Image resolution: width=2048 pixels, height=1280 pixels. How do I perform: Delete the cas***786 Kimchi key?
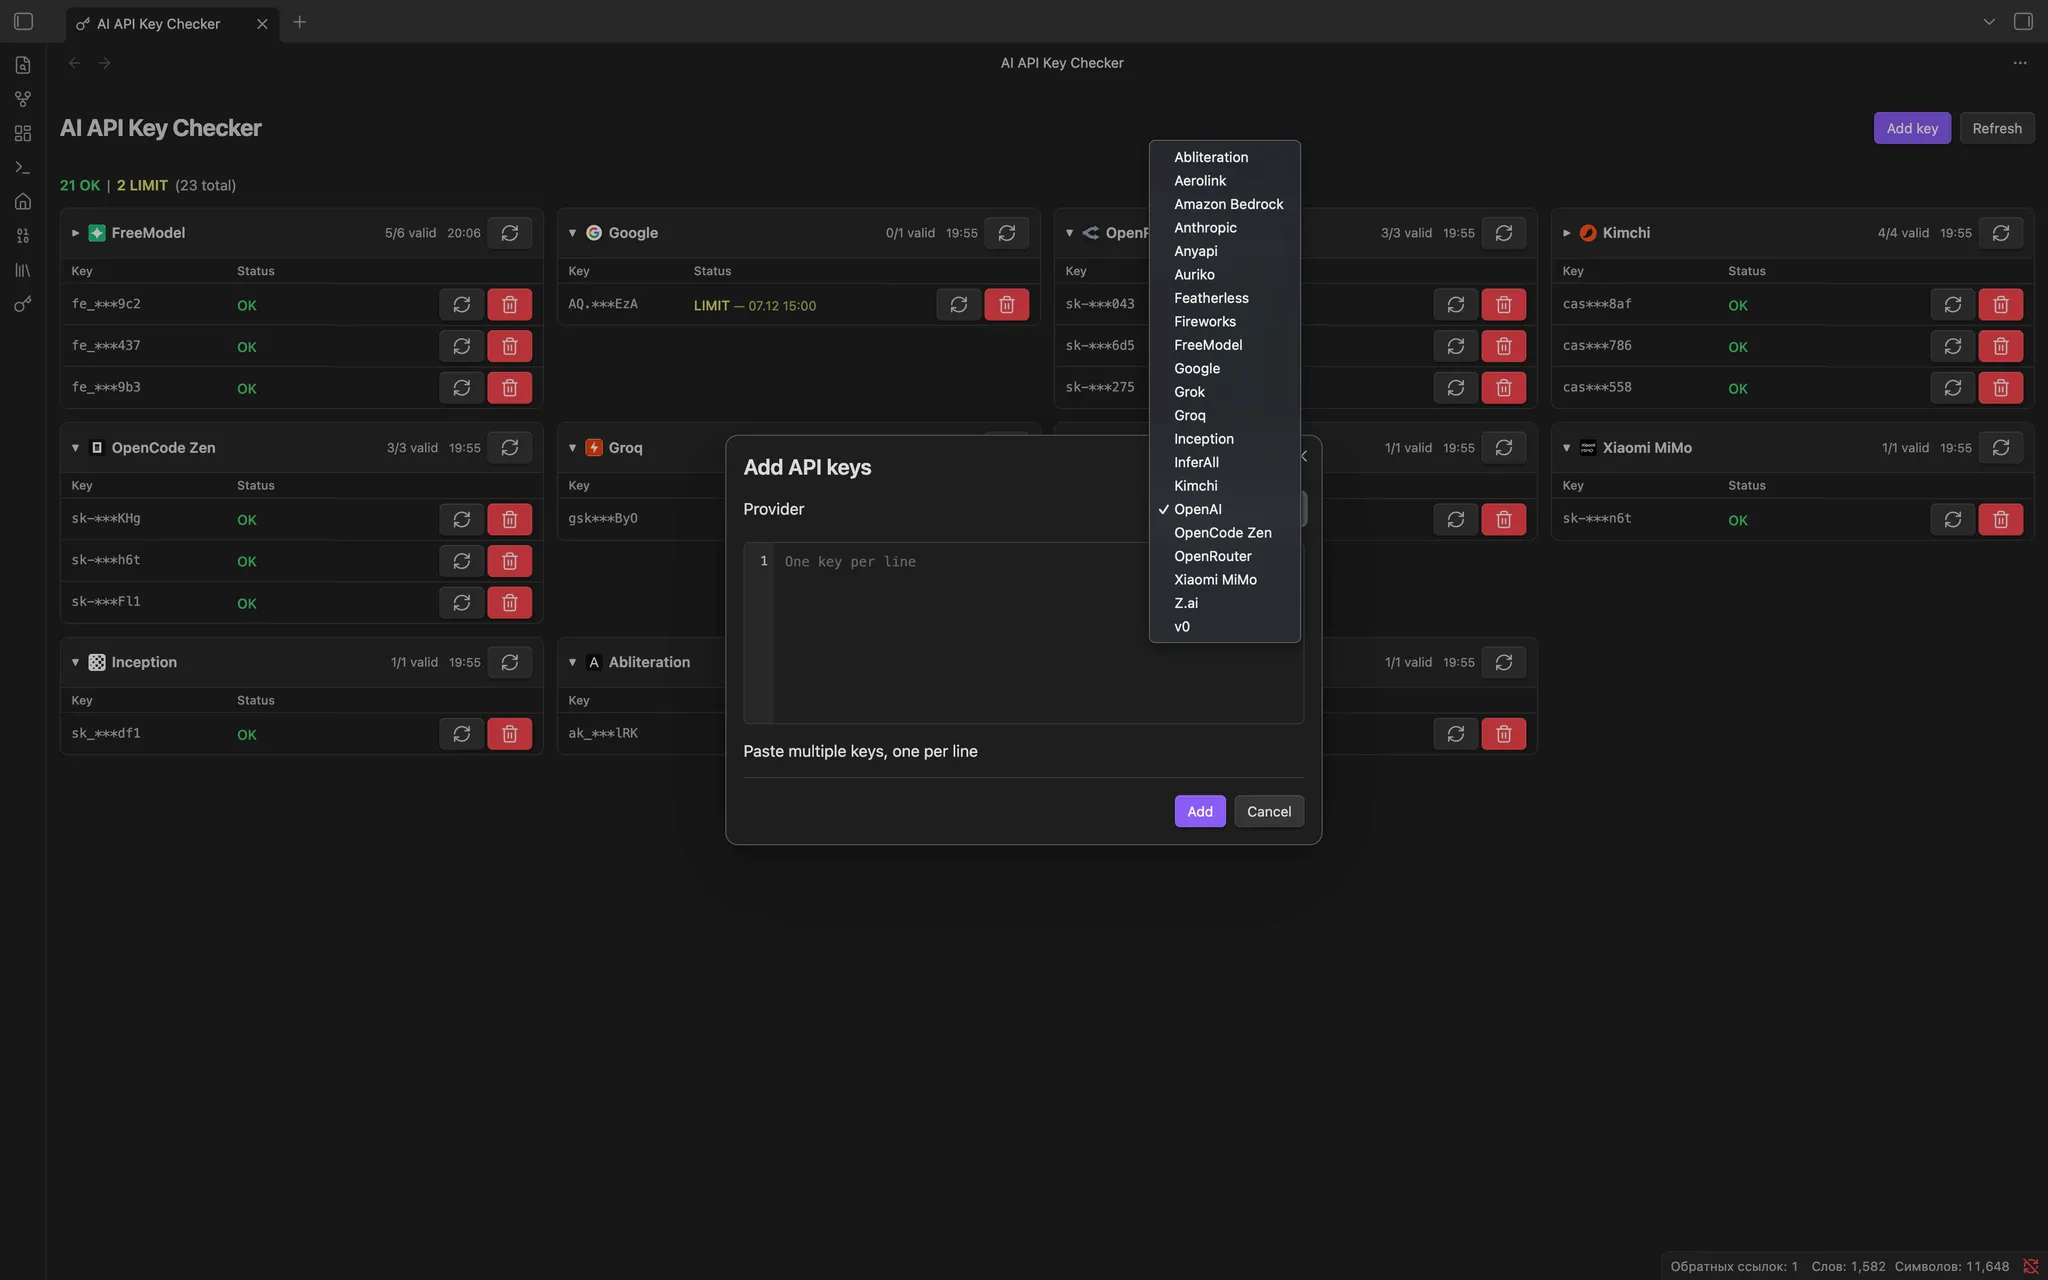click(2000, 346)
